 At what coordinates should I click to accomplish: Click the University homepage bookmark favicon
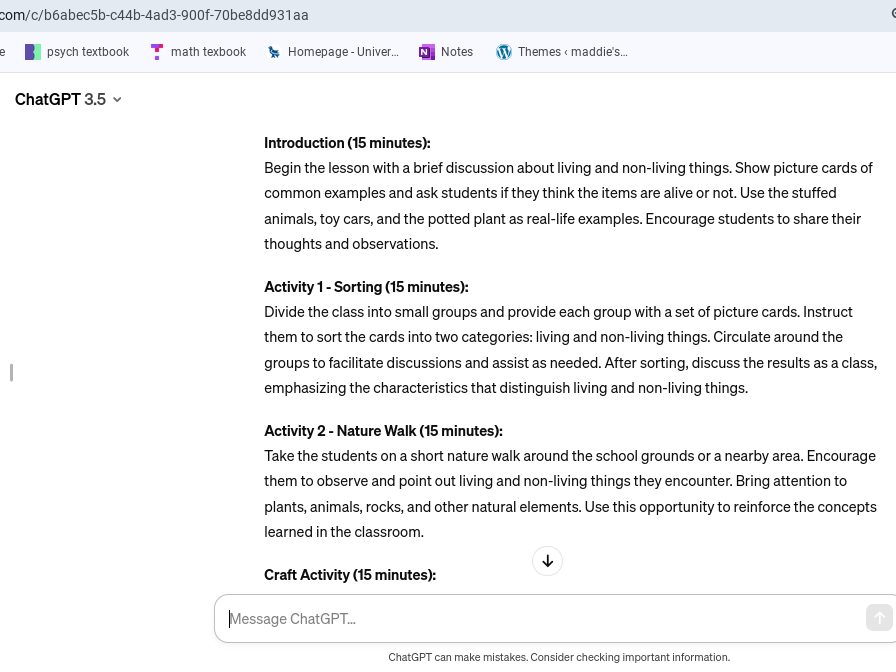(274, 52)
